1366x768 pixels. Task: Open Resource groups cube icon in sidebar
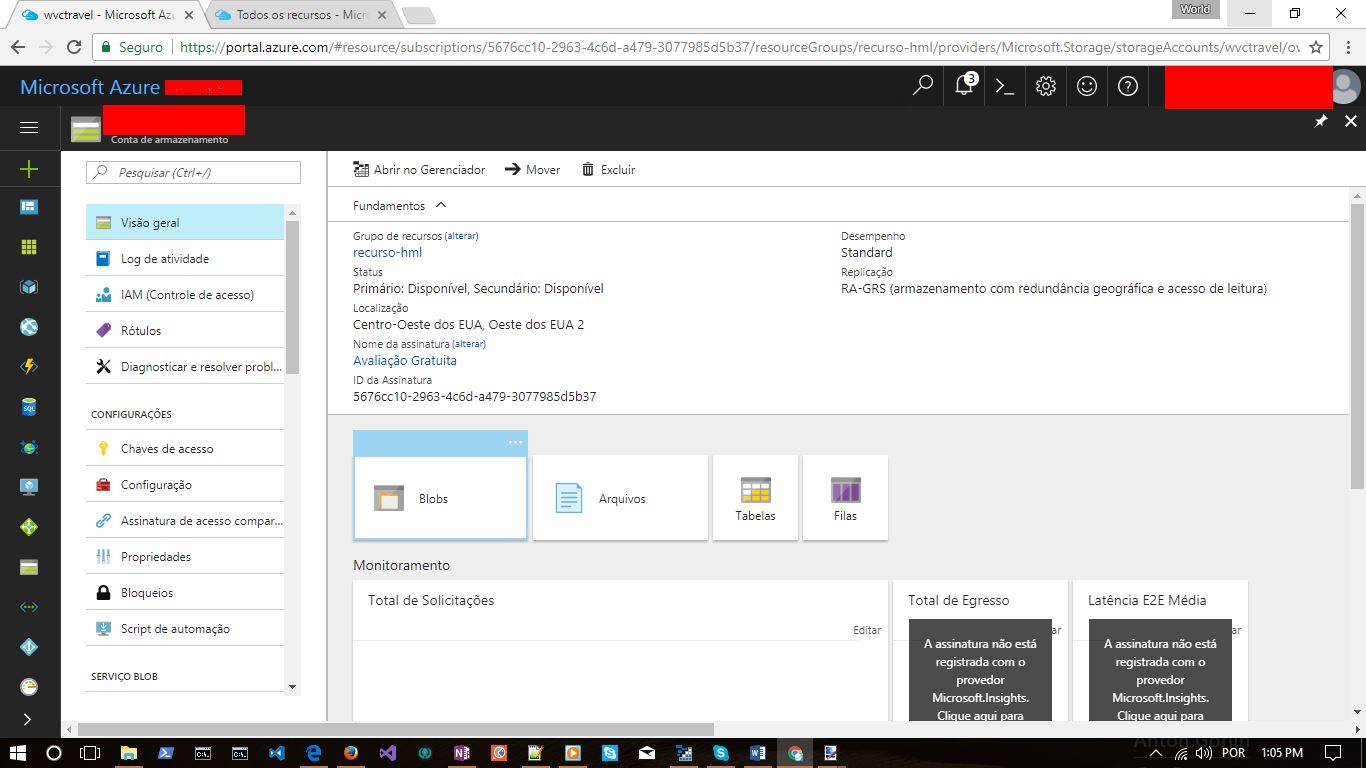coord(29,287)
